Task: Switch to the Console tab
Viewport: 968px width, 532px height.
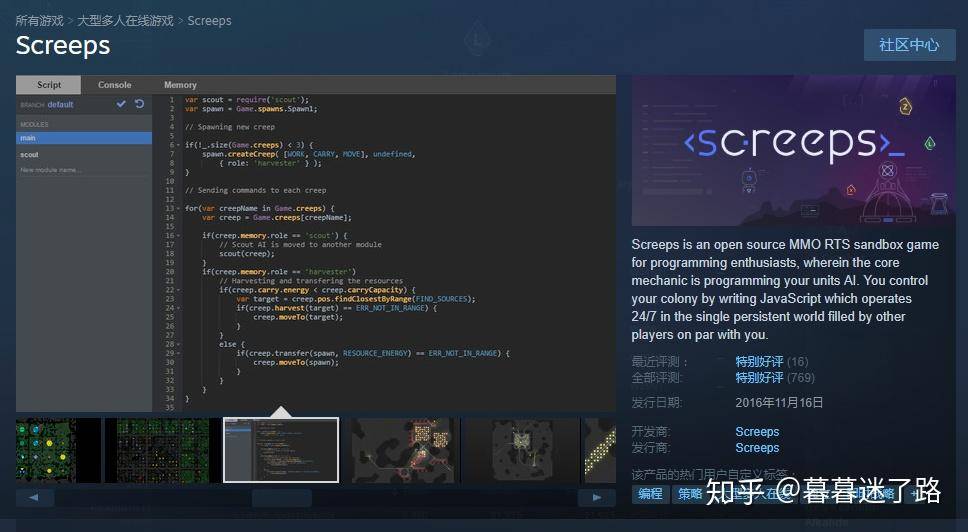Action: point(115,85)
